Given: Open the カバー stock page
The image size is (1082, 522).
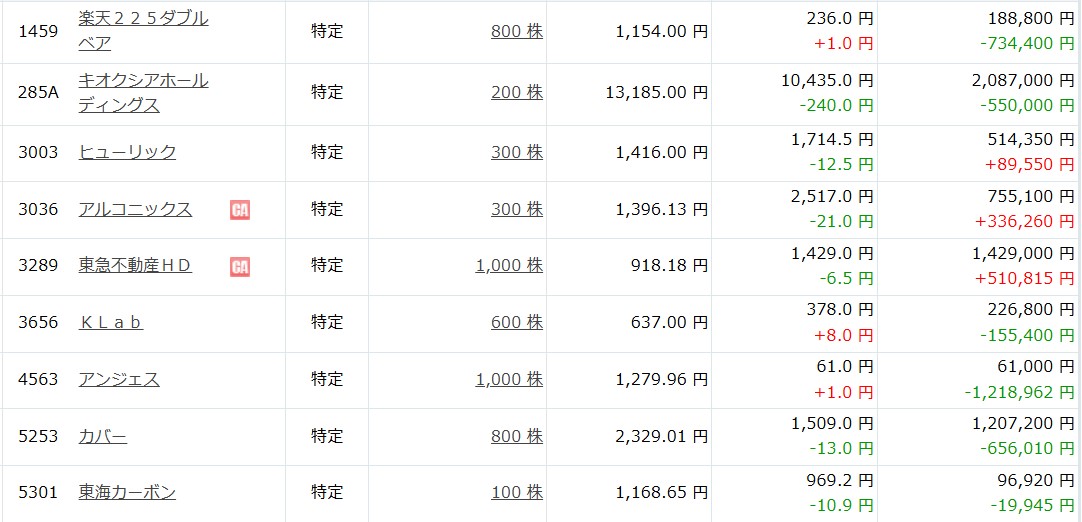Looking at the screenshot, I should tap(103, 436).
